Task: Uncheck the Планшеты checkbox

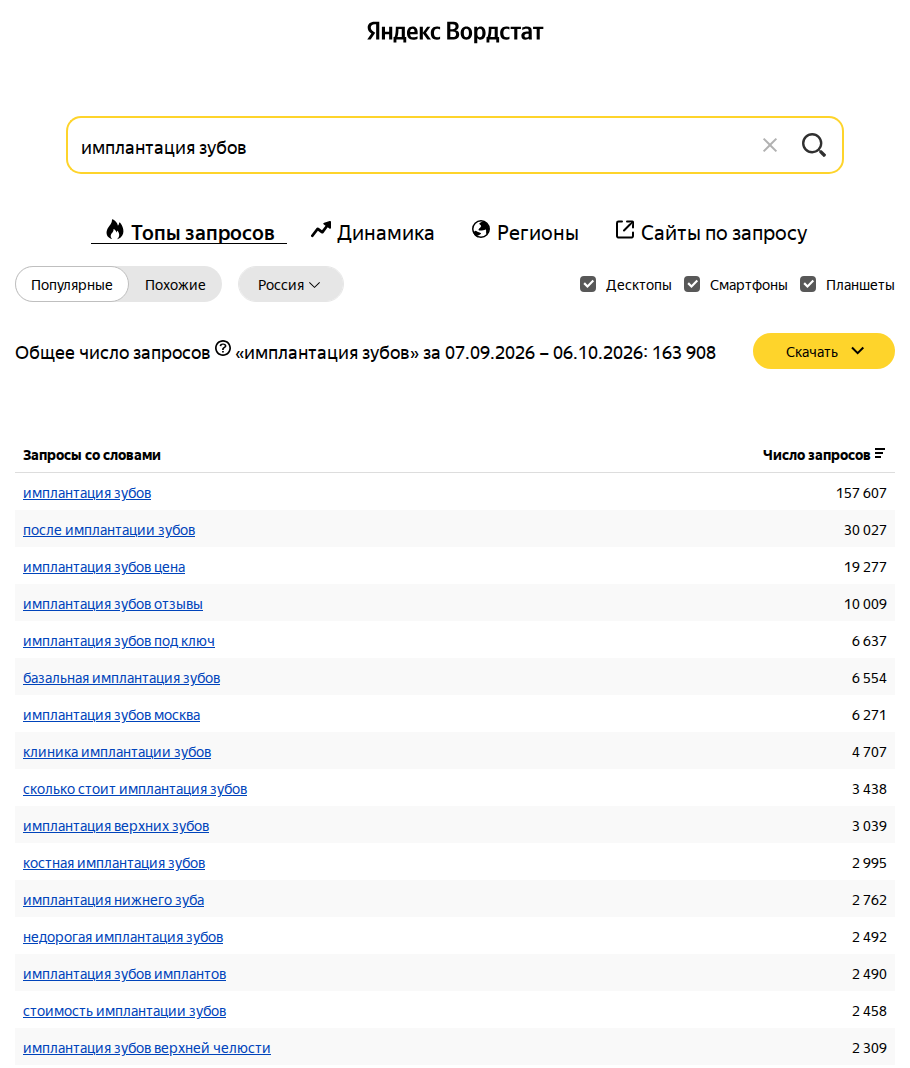Action: [808, 284]
